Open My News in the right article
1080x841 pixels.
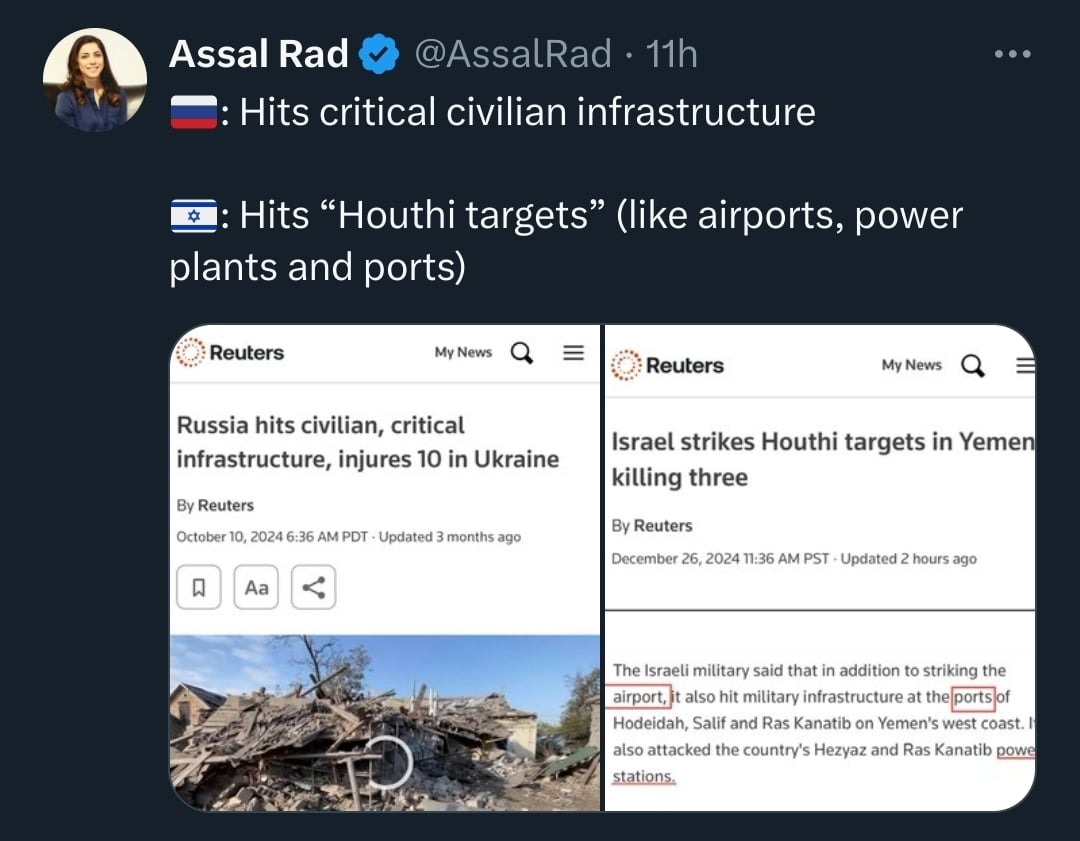pyautogui.click(x=911, y=365)
